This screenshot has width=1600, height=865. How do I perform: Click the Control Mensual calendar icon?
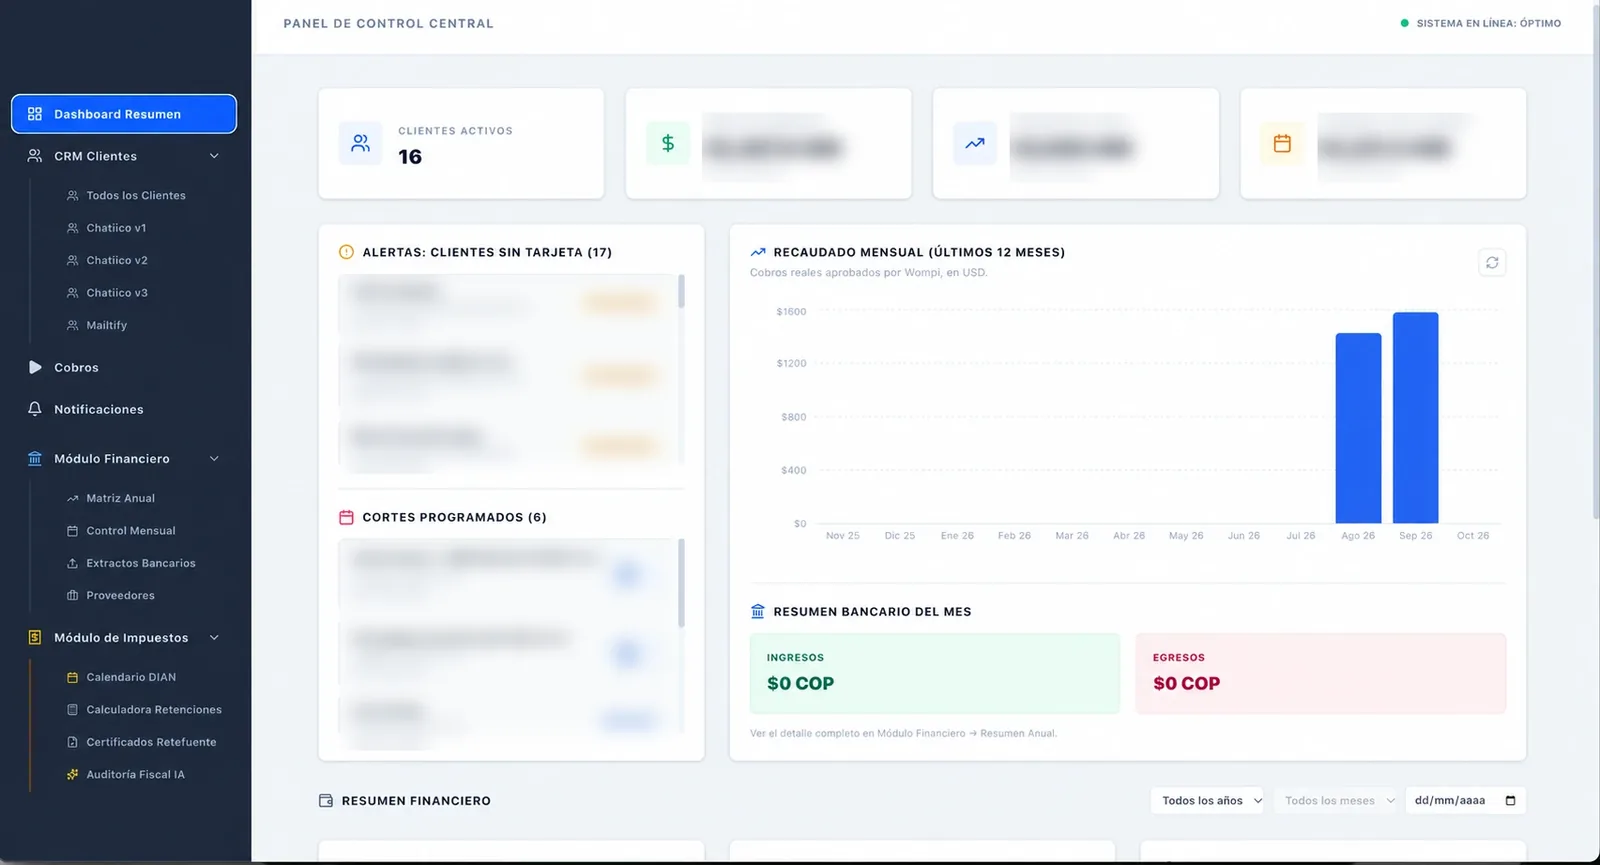pyautogui.click(x=72, y=531)
